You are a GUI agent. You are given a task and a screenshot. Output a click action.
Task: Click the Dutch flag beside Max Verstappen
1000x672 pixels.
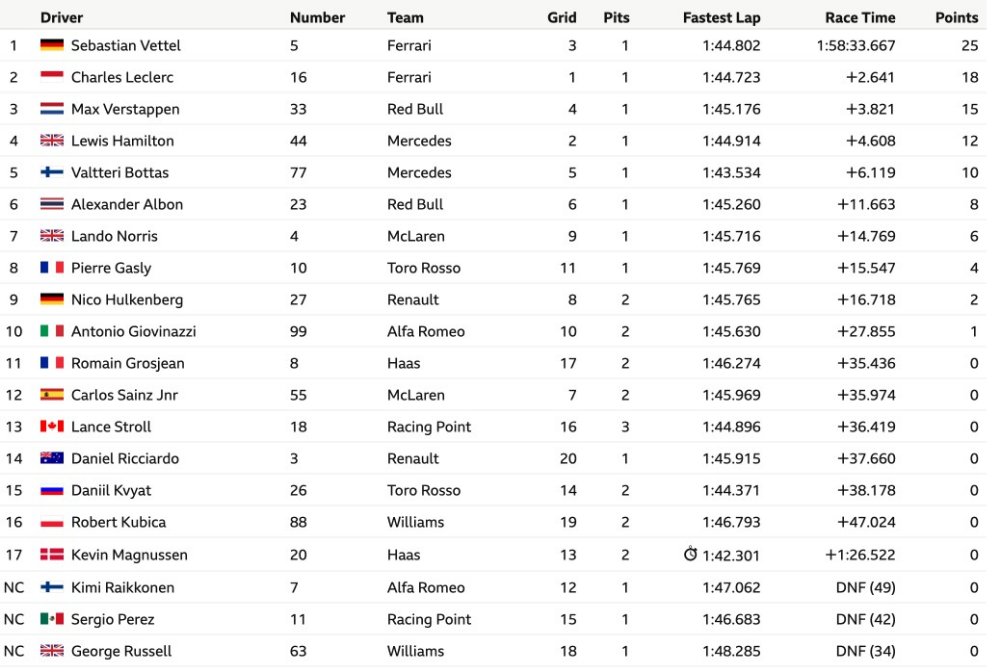(52, 109)
